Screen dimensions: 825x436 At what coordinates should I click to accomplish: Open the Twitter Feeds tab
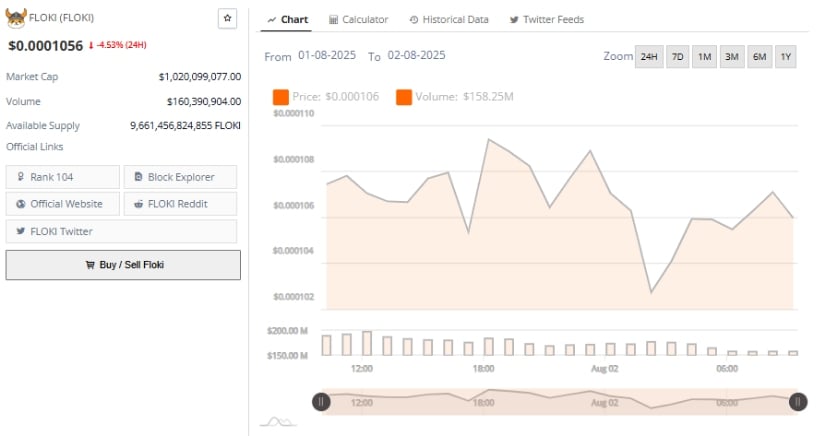(x=547, y=19)
